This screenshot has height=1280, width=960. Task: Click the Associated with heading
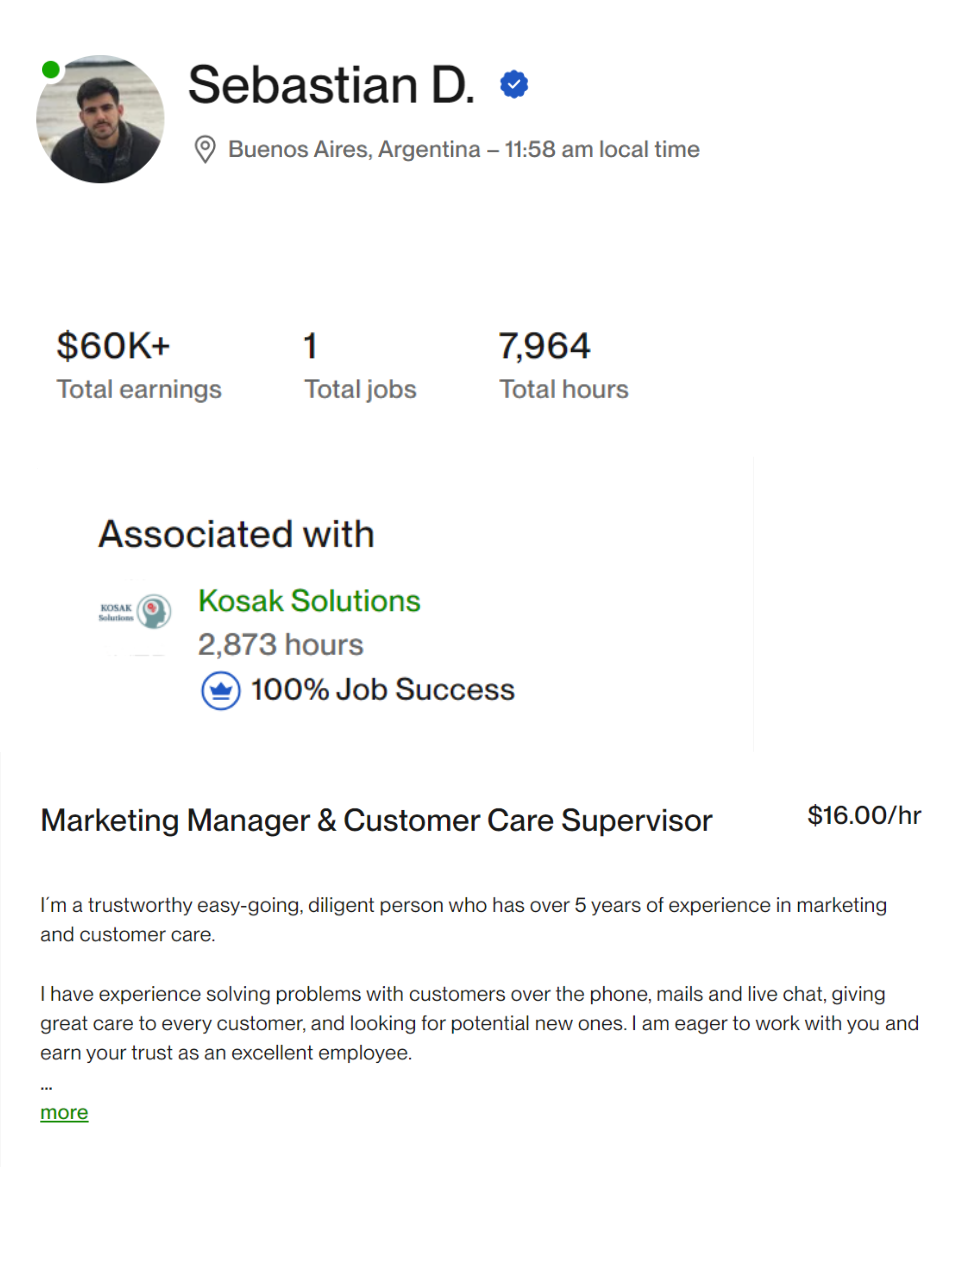click(236, 535)
